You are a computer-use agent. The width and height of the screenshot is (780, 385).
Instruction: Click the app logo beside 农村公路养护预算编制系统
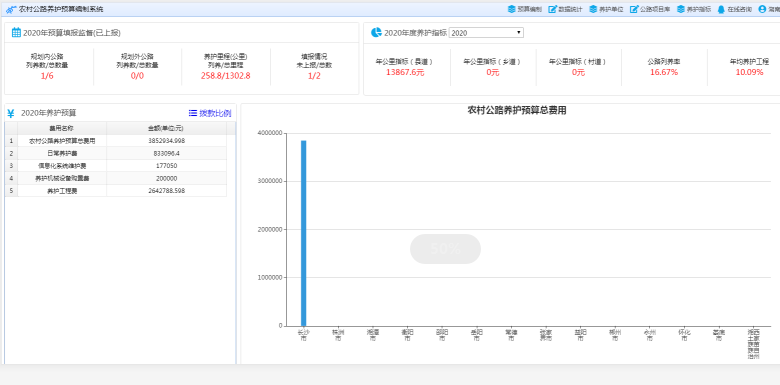(x=11, y=9)
